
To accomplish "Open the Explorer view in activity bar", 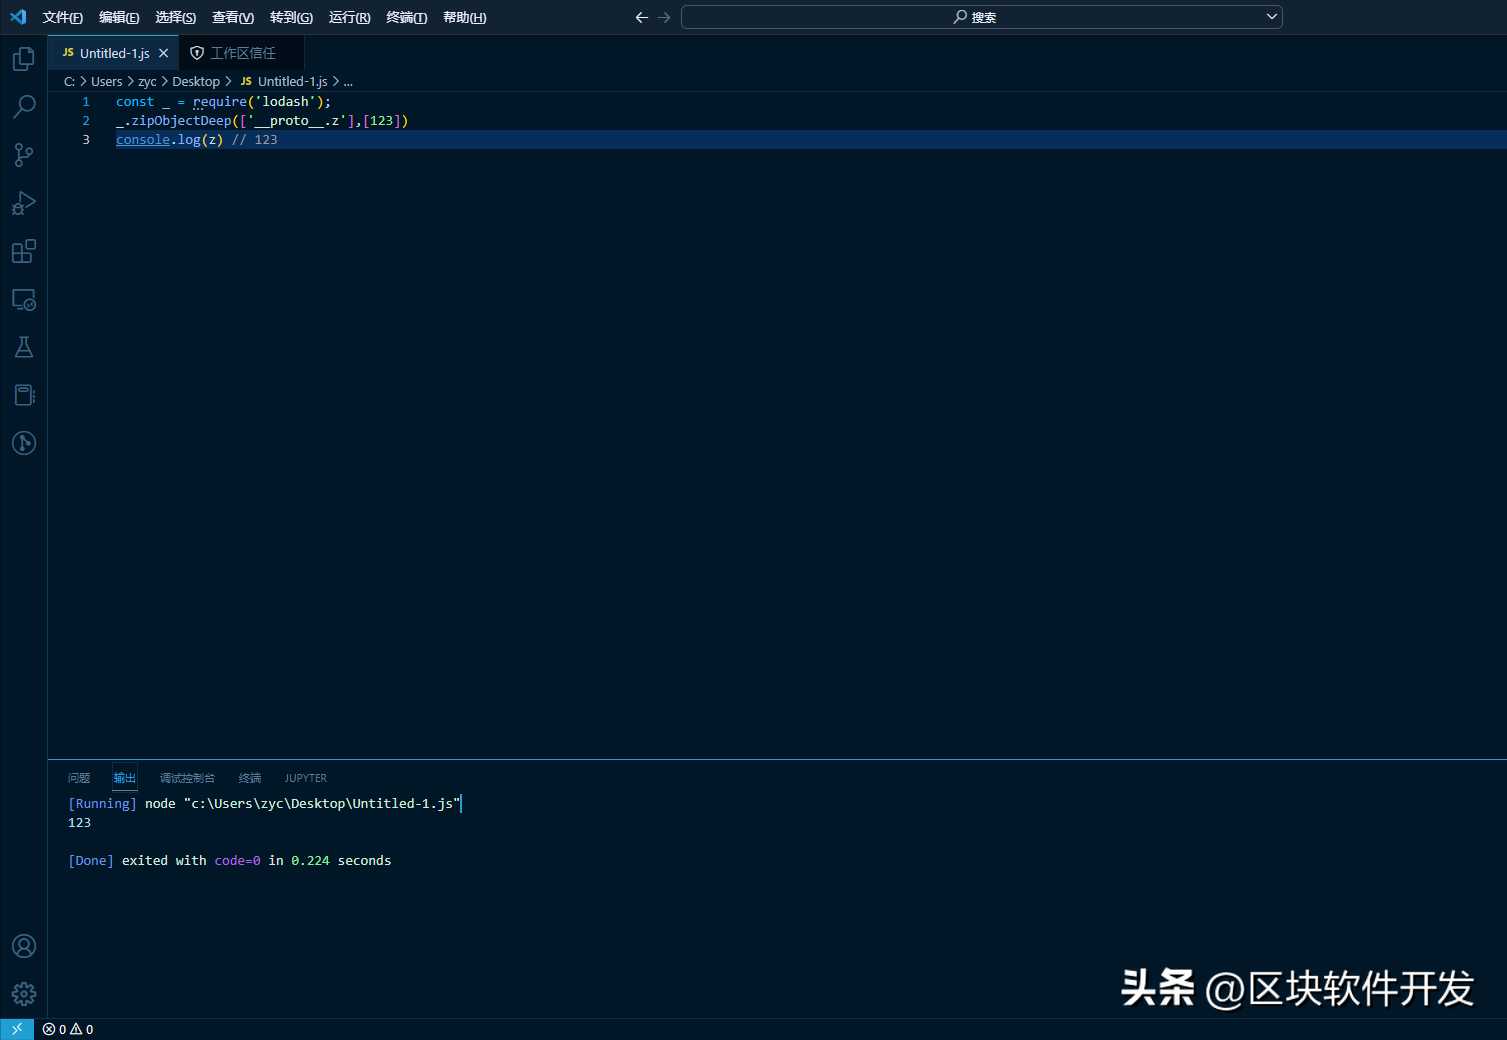I will click(24, 59).
